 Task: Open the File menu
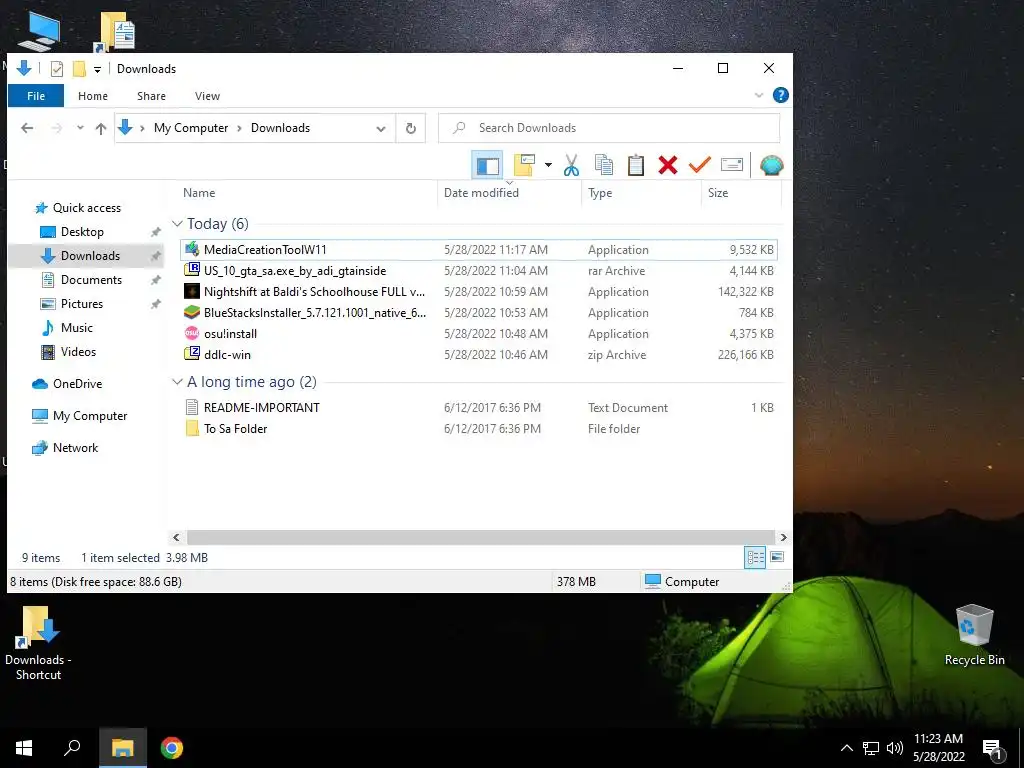pyautogui.click(x=36, y=96)
